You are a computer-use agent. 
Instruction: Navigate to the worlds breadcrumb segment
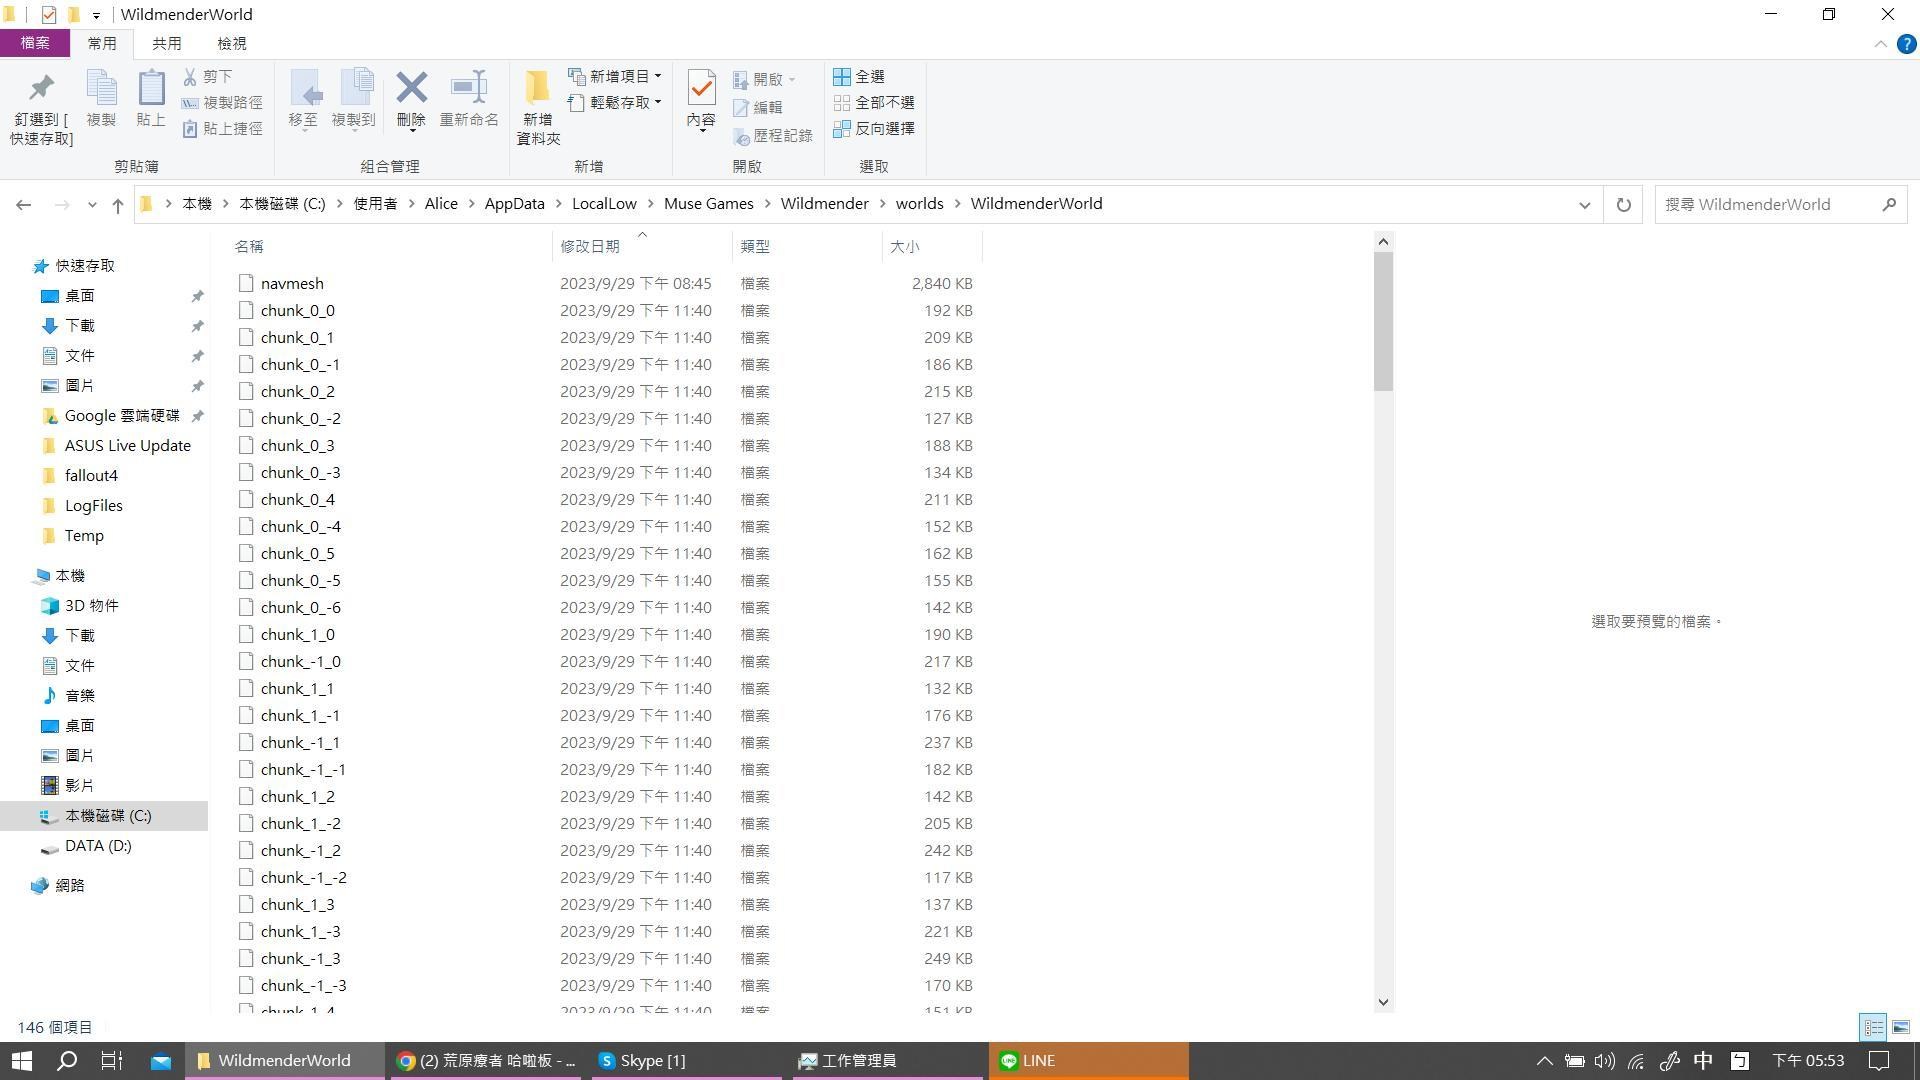point(919,204)
